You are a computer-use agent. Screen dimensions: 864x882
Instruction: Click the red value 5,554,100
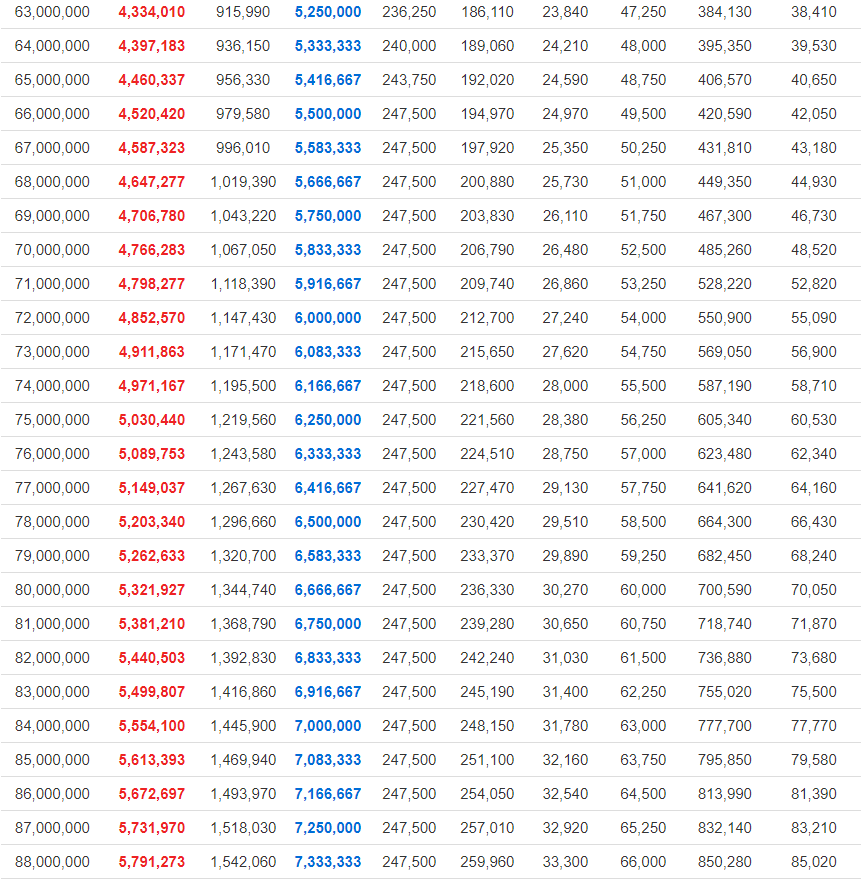click(152, 726)
